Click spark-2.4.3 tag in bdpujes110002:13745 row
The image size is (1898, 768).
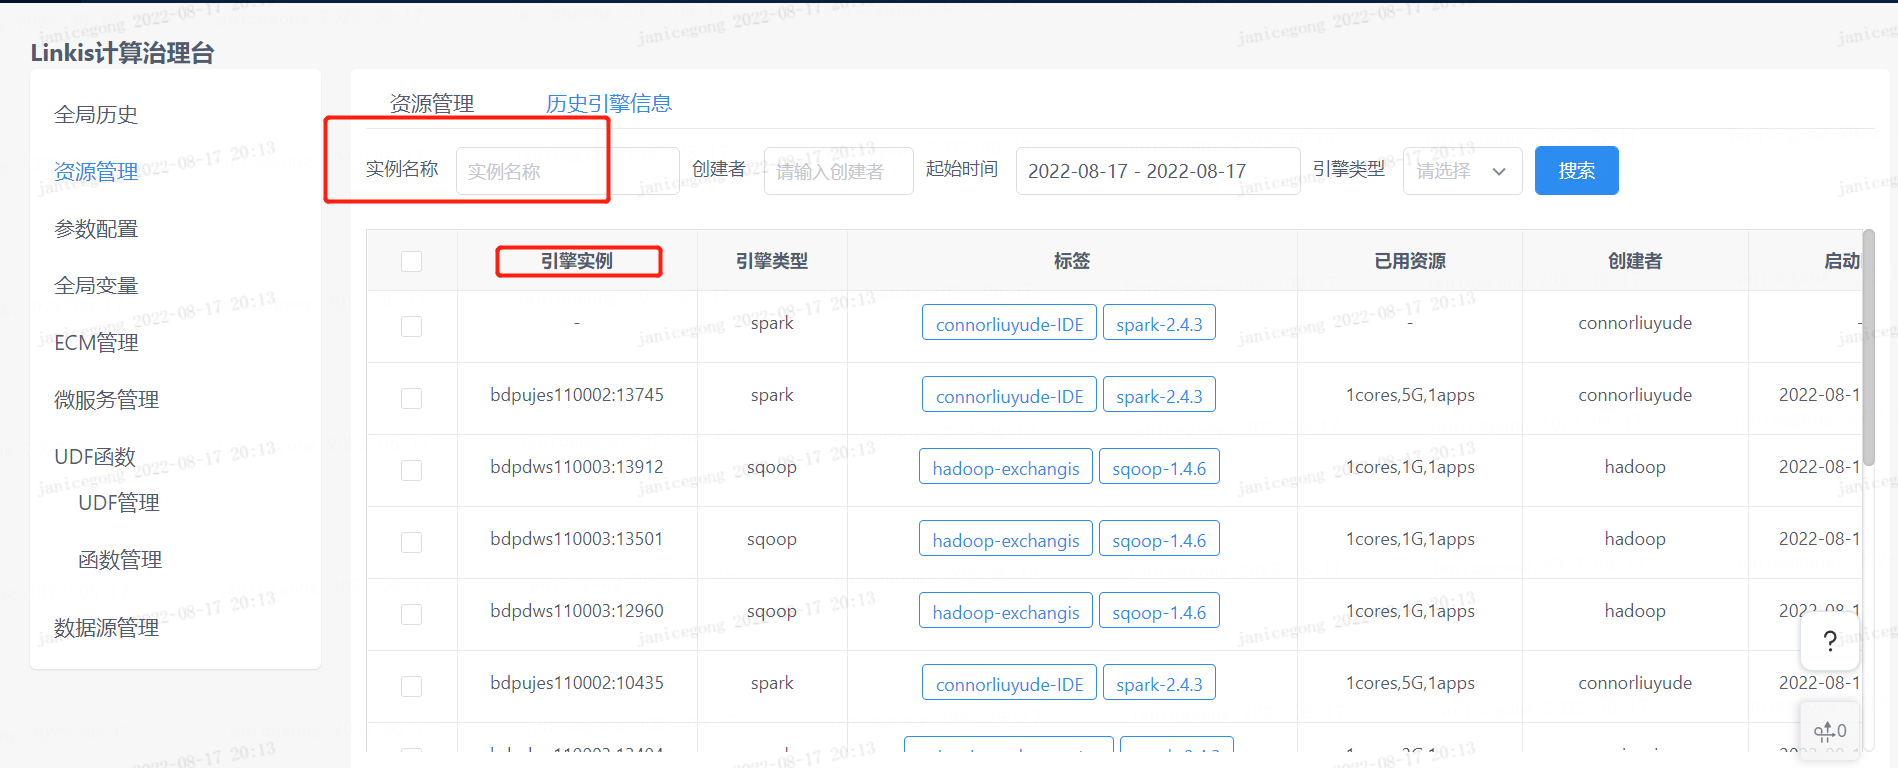[x=1159, y=395]
